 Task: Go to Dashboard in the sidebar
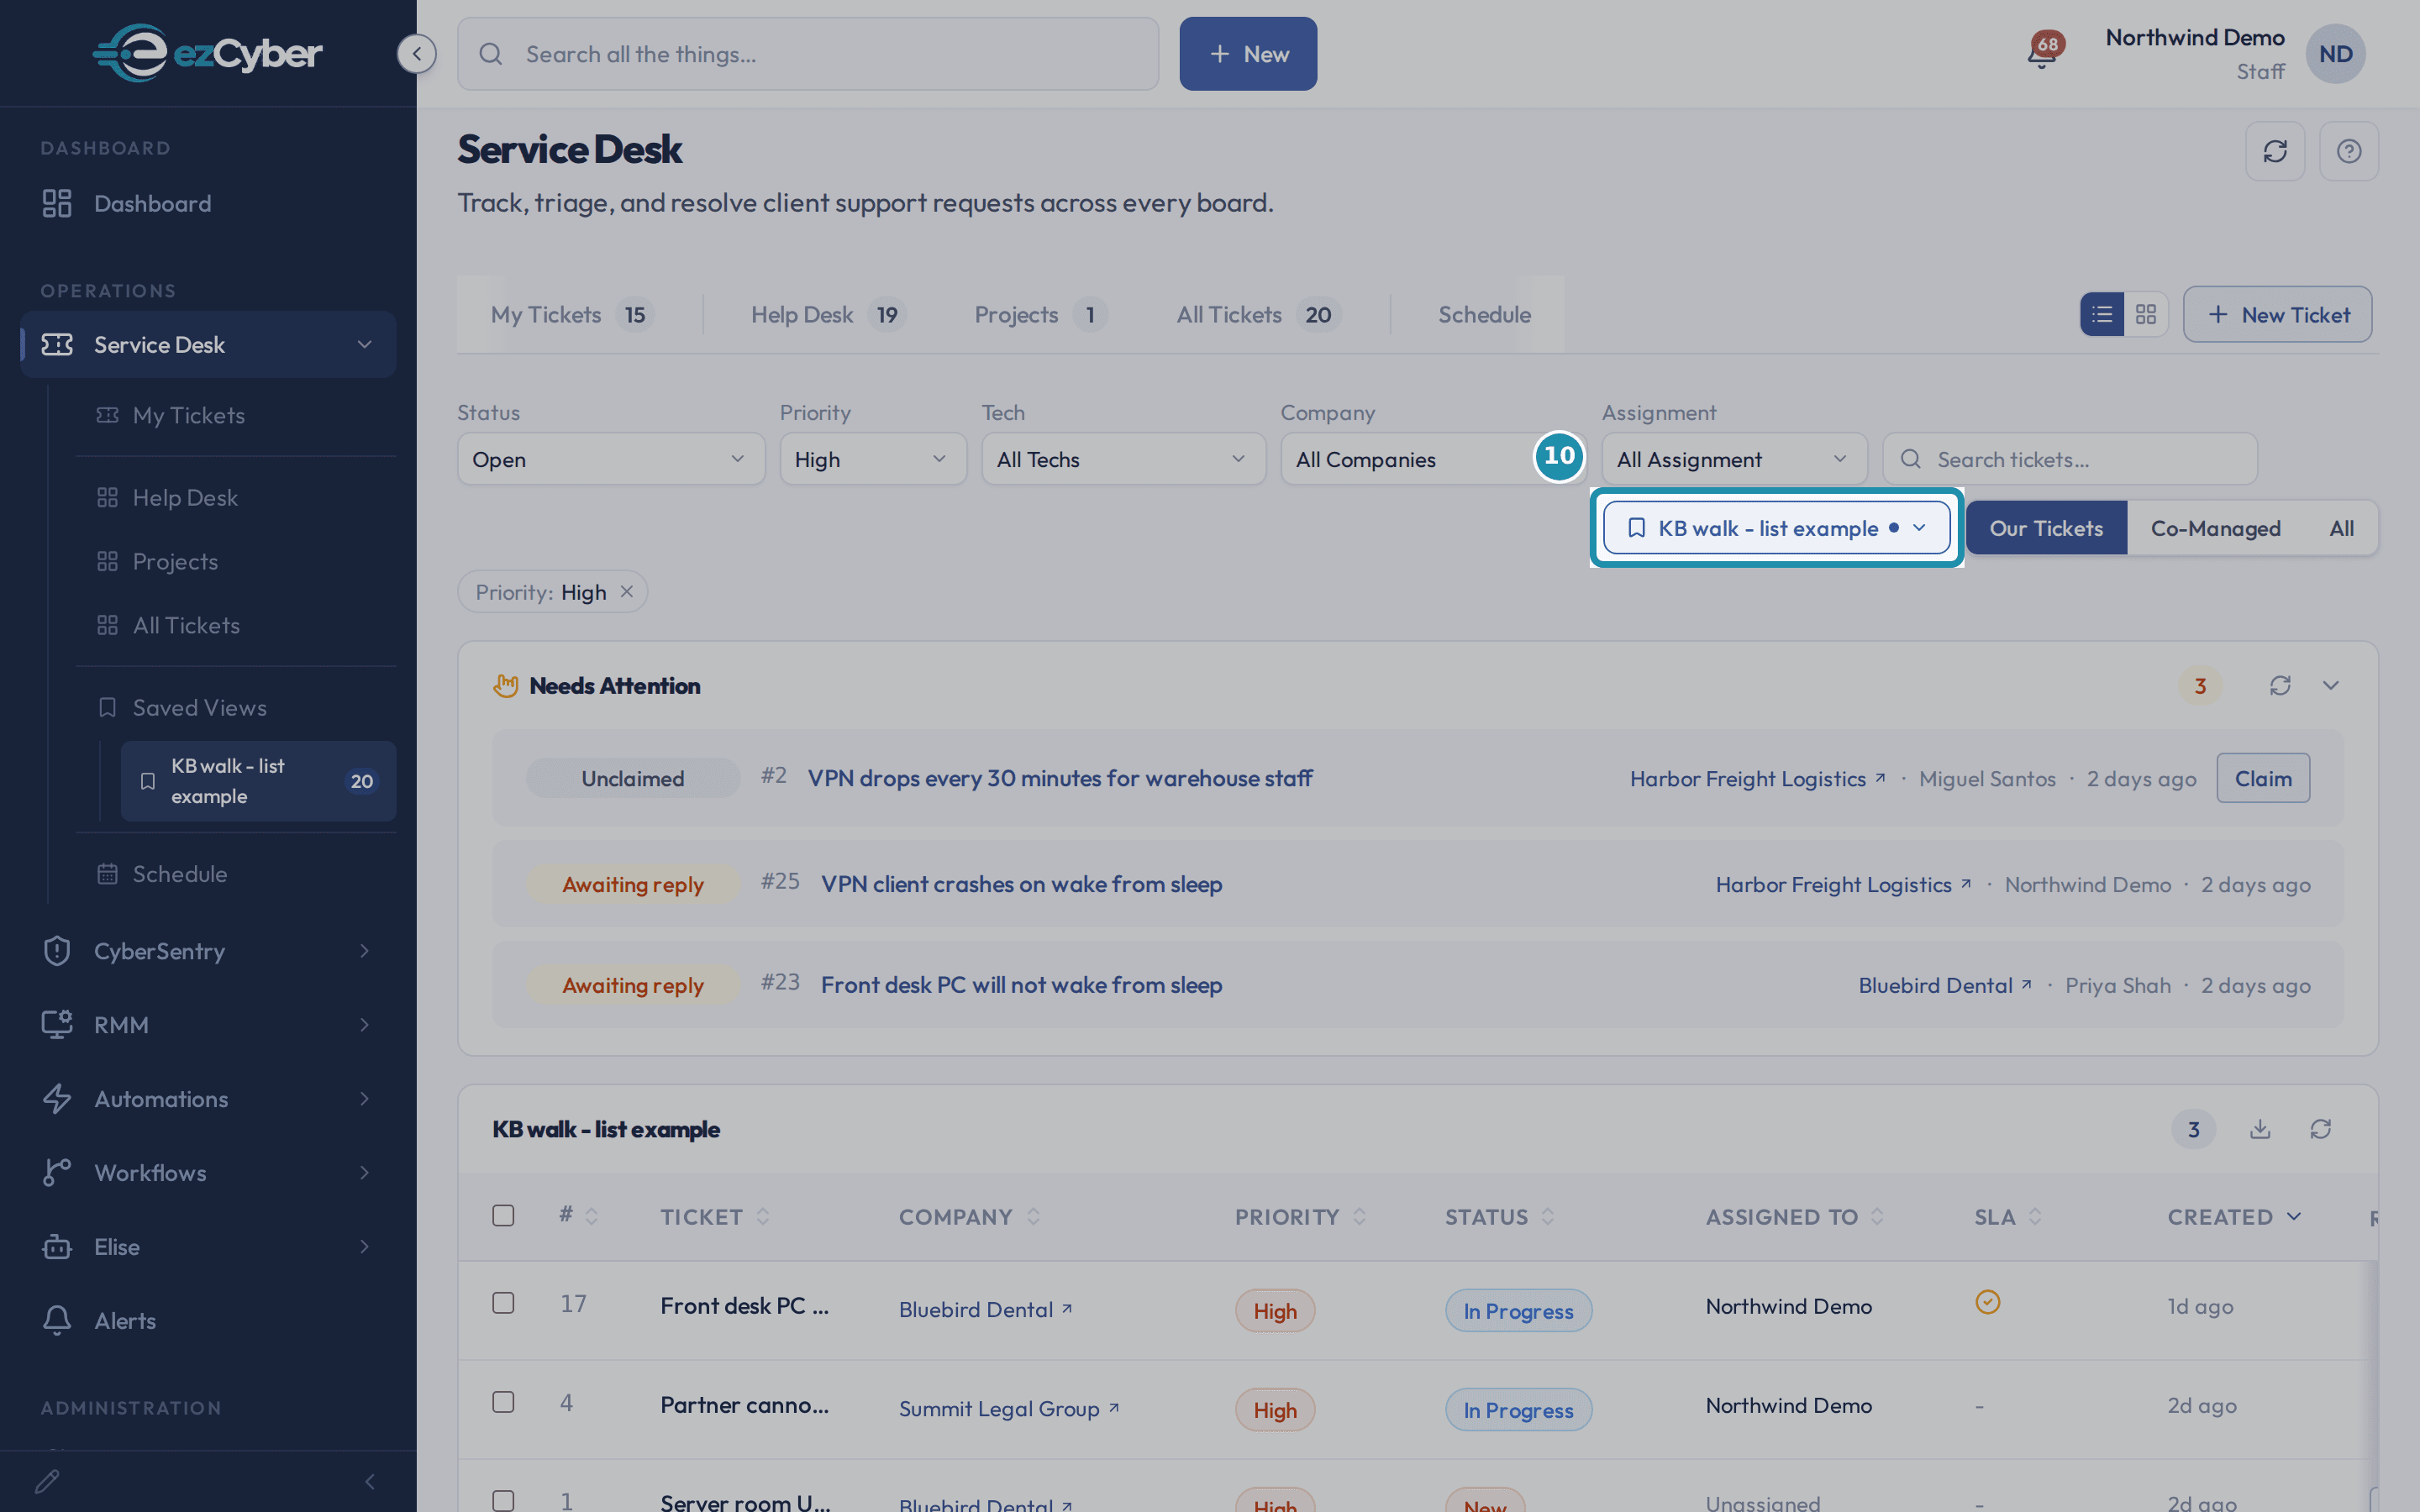[208, 204]
